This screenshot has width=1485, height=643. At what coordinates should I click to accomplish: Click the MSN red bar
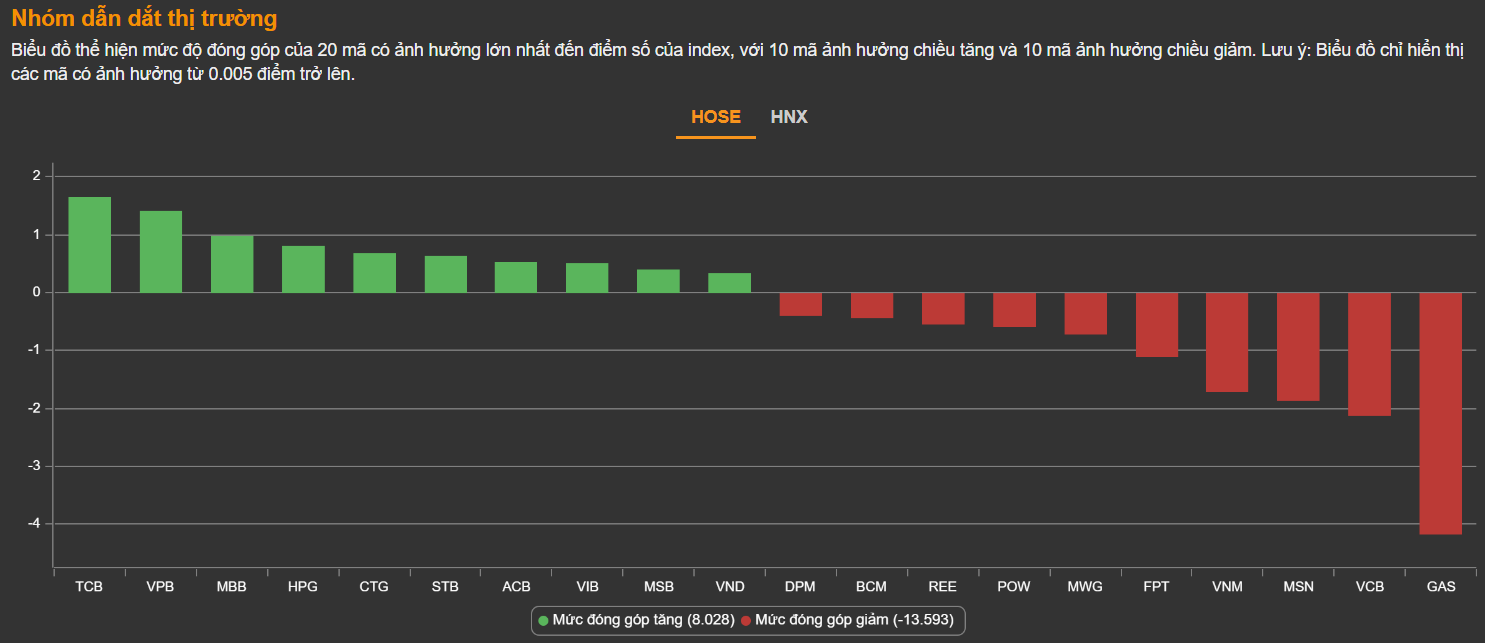click(x=1298, y=347)
